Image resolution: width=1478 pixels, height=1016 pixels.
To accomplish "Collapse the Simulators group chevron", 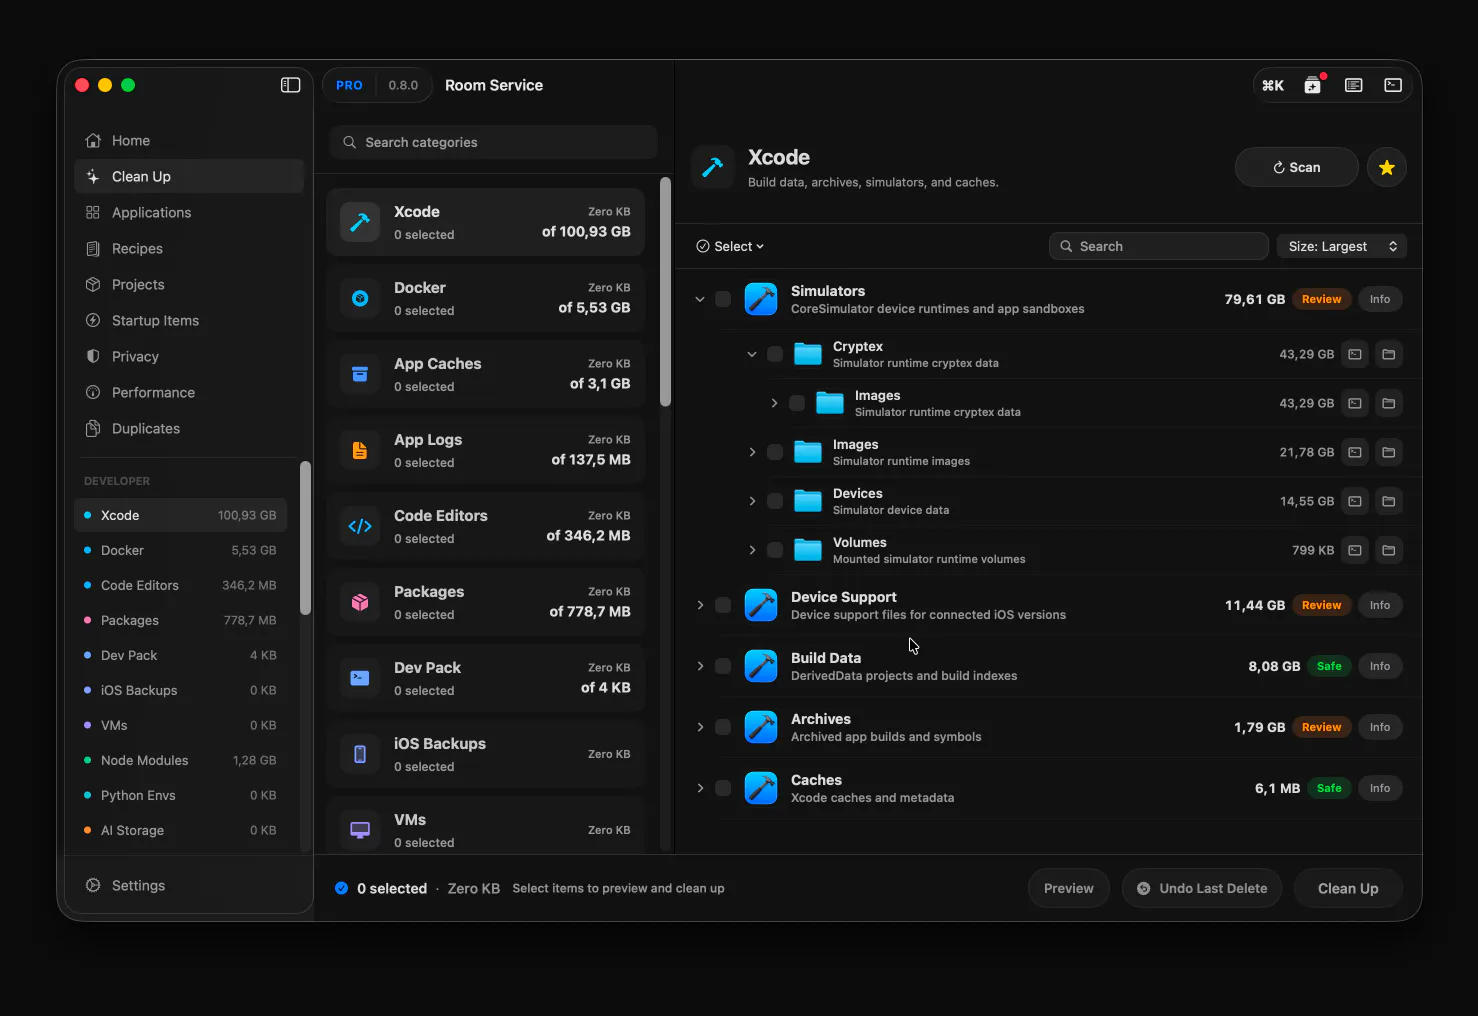I will (700, 299).
